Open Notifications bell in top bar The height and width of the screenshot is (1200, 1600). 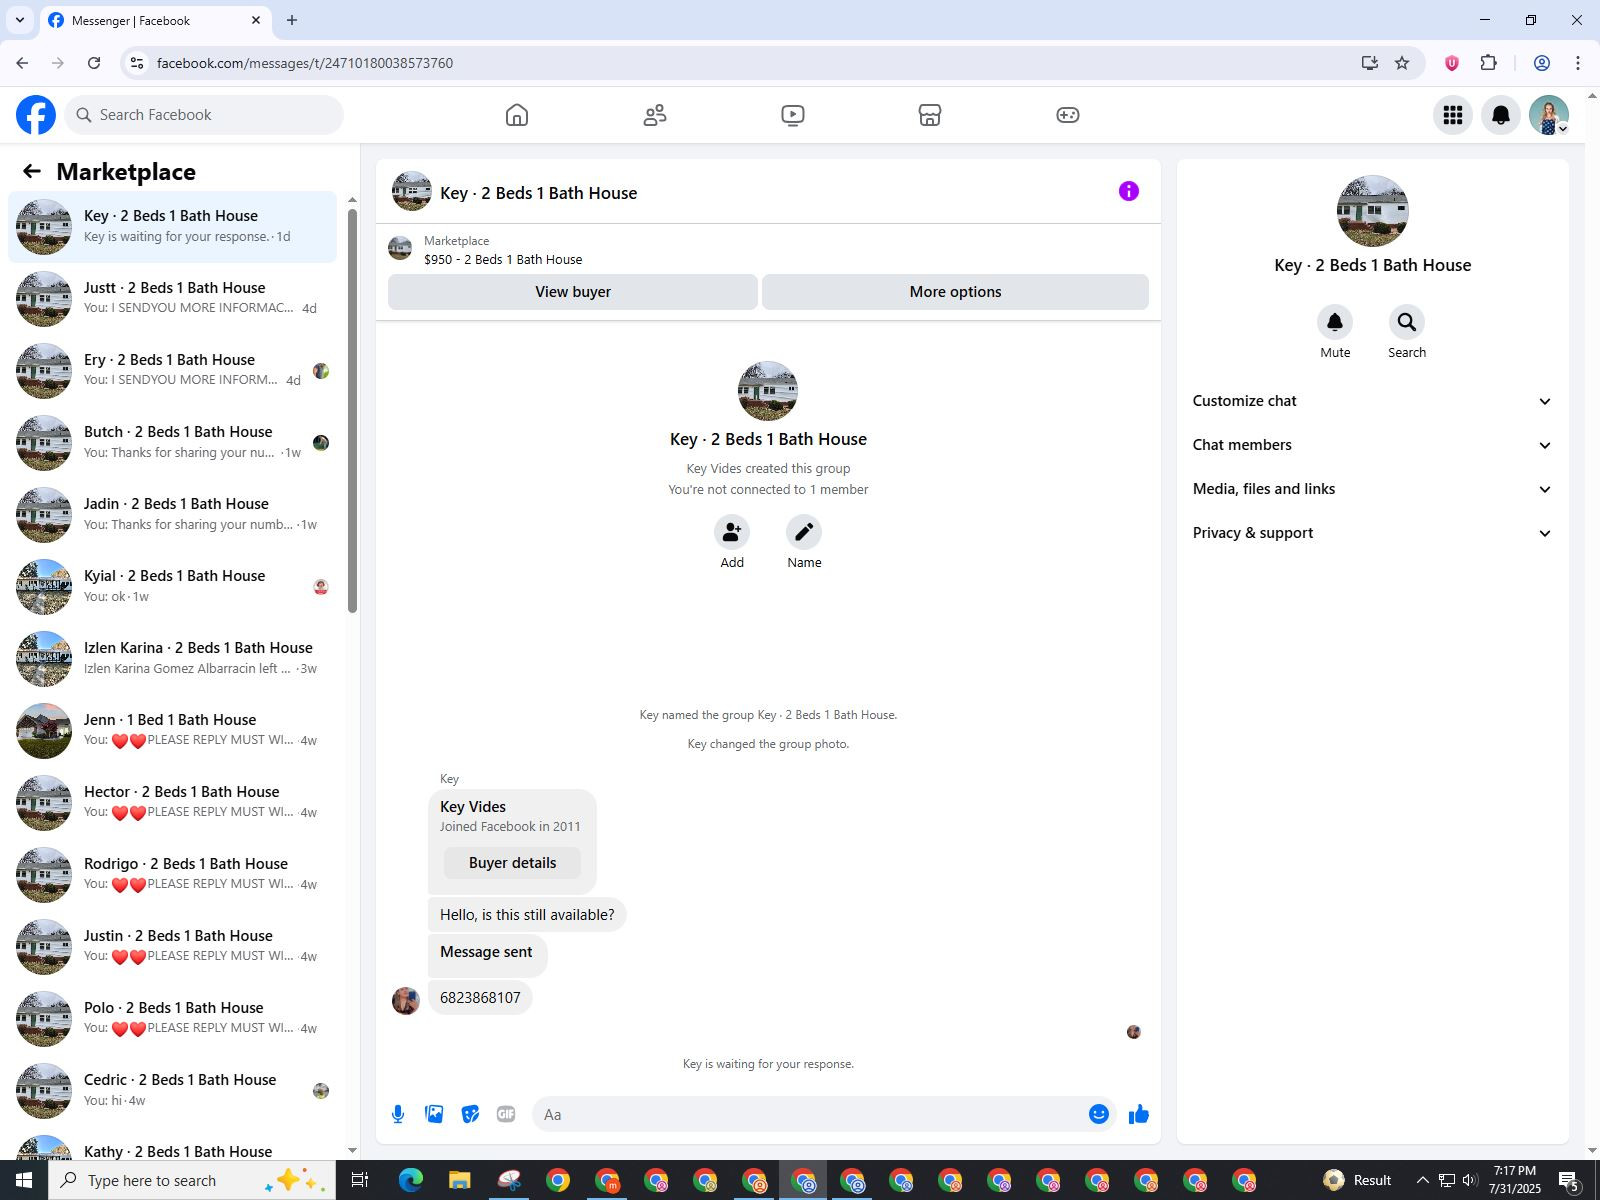pos(1501,115)
